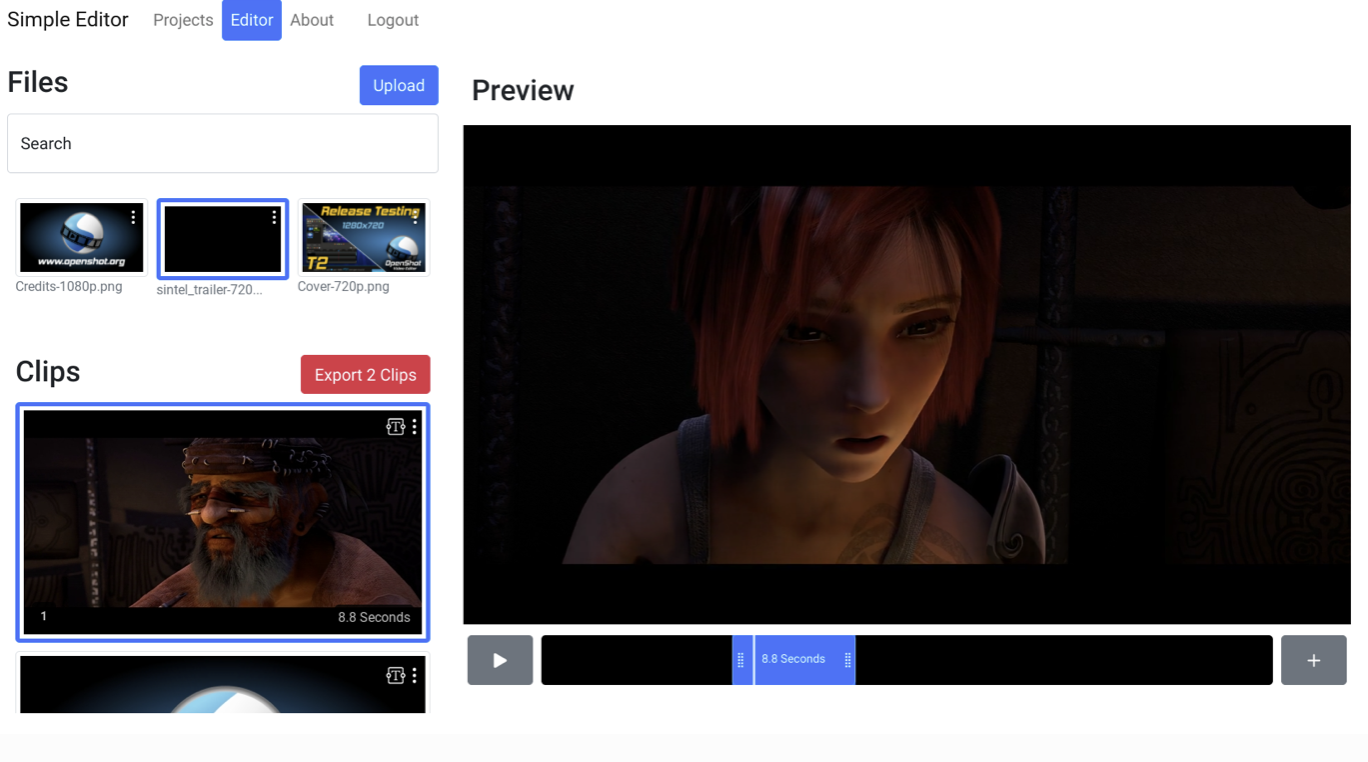Click the Upload button
The height and width of the screenshot is (762, 1368).
pos(399,85)
